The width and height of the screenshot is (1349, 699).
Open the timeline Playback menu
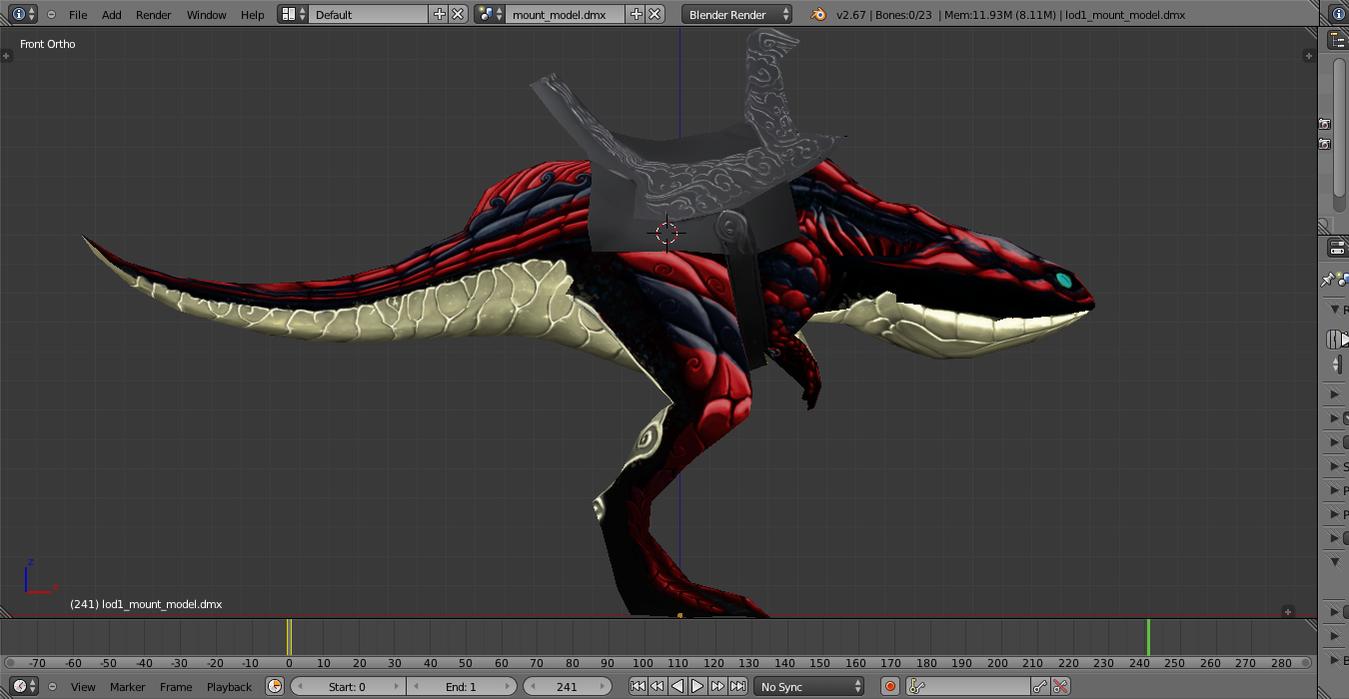pyautogui.click(x=229, y=687)
